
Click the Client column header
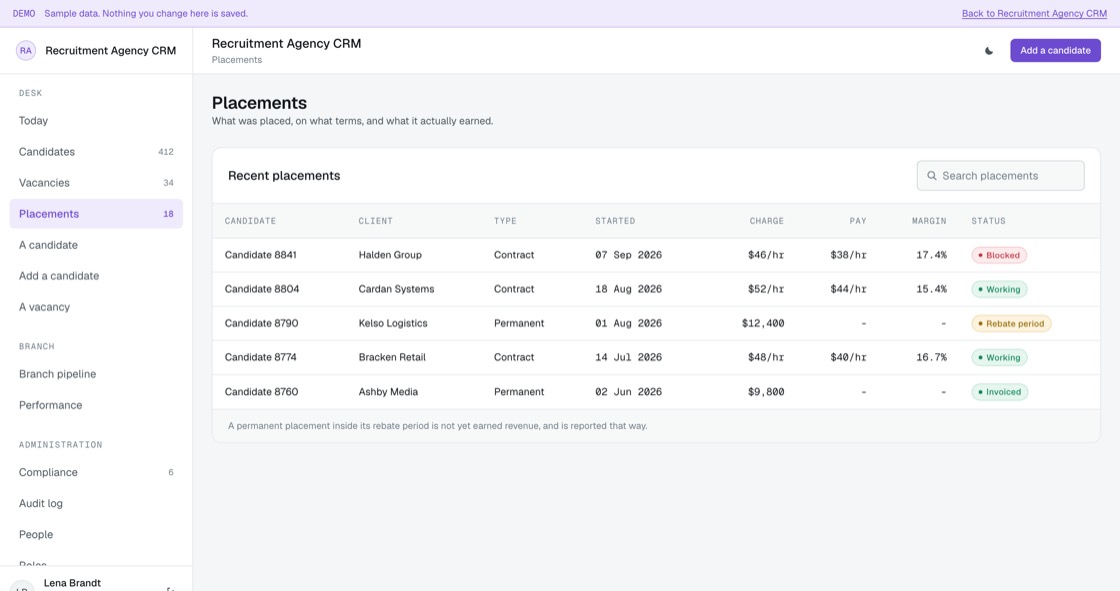click(376, 221)
